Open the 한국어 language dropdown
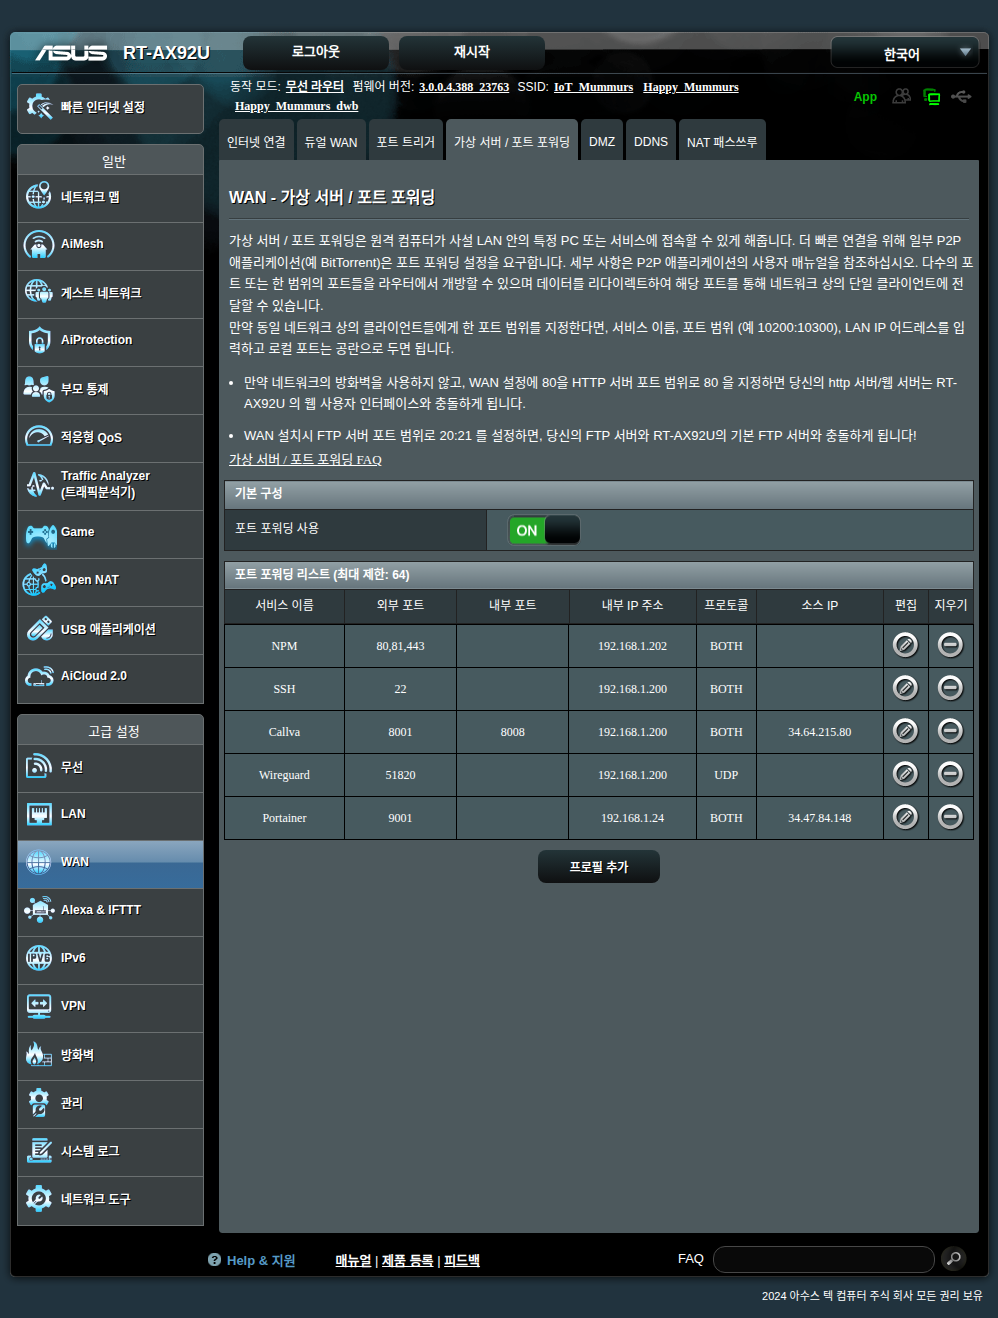 click(x=904, y=54)
